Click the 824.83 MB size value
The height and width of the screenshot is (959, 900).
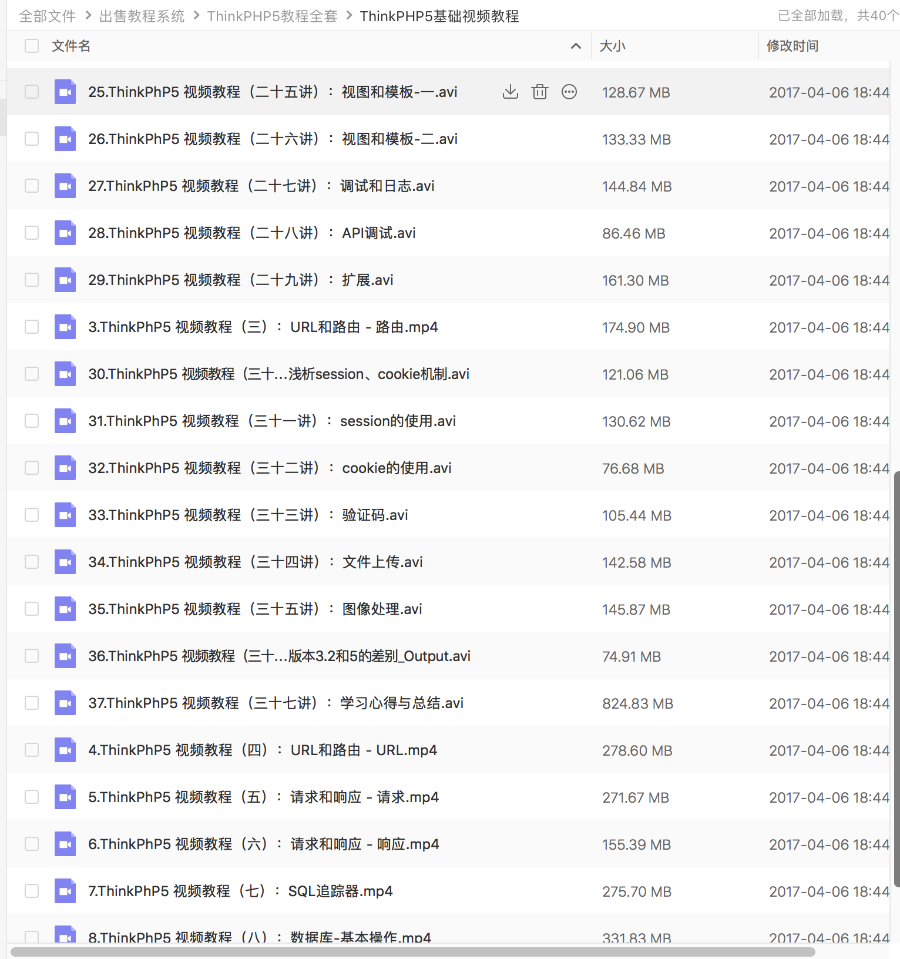637,704
